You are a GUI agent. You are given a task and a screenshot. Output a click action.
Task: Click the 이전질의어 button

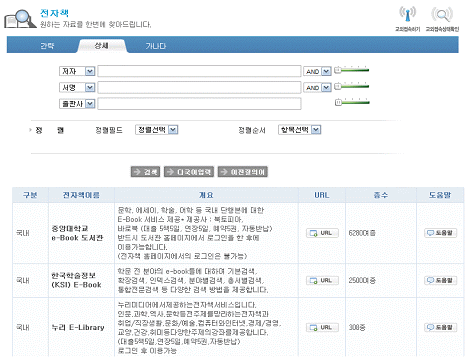[243, 172]
